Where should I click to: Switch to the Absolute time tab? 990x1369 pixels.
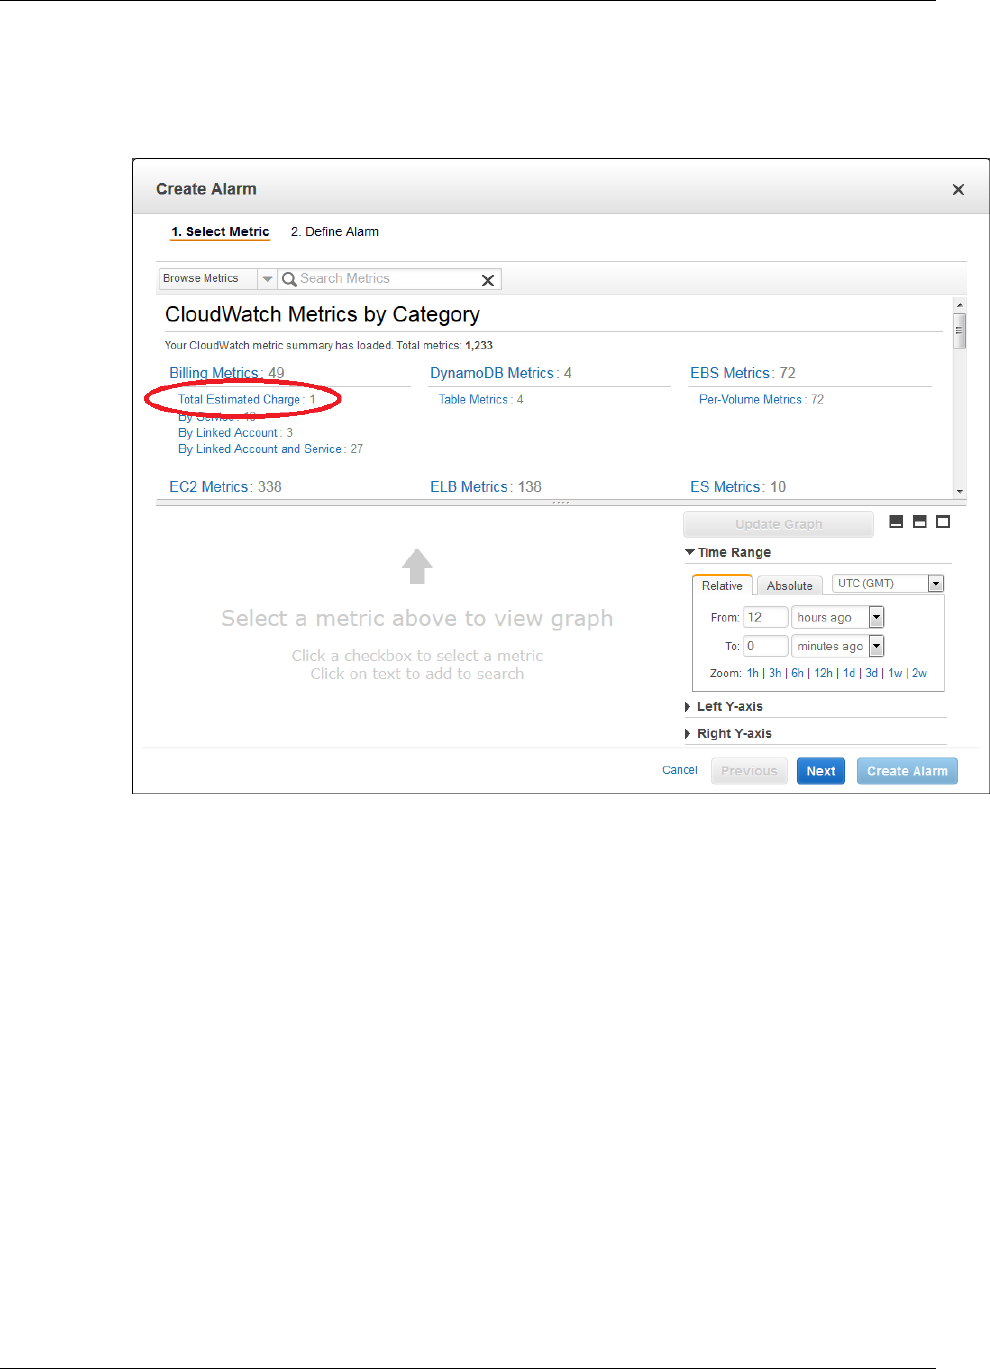click(x=790, y=585)
